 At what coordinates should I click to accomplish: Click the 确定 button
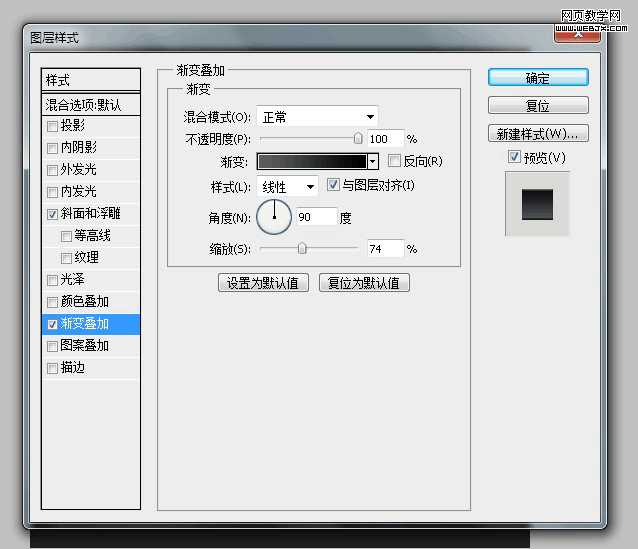[x=538, y=78]
